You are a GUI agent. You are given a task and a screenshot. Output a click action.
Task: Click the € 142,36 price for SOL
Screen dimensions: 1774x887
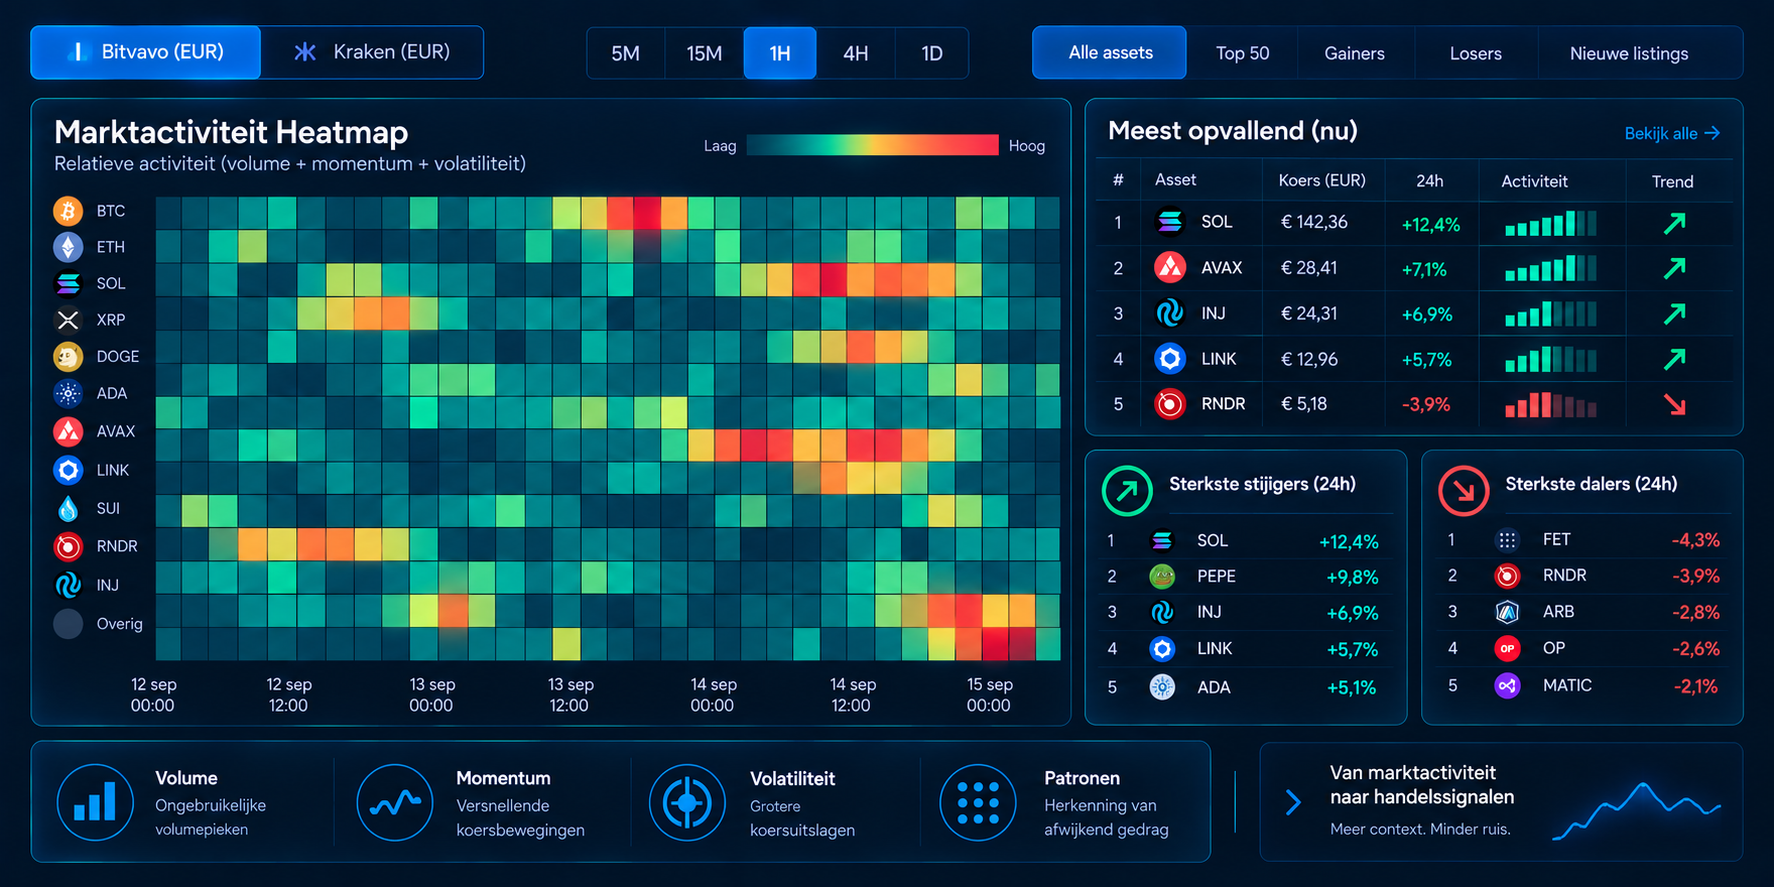coord(1314,222)
